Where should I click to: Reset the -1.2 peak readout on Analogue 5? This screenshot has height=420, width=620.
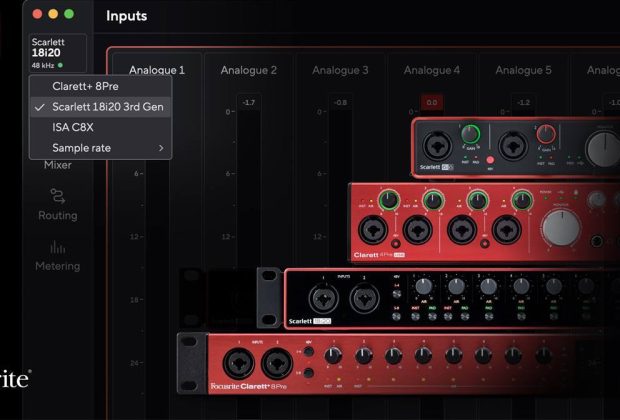tap(524, 103)
